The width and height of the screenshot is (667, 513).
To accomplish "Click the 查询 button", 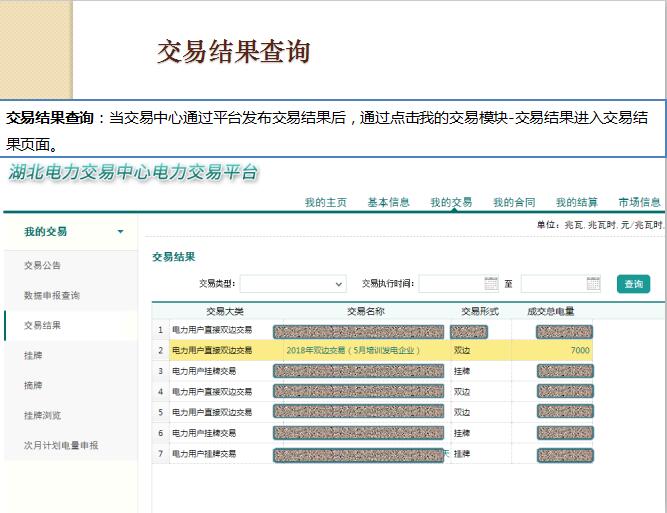I will coord(633,284).
